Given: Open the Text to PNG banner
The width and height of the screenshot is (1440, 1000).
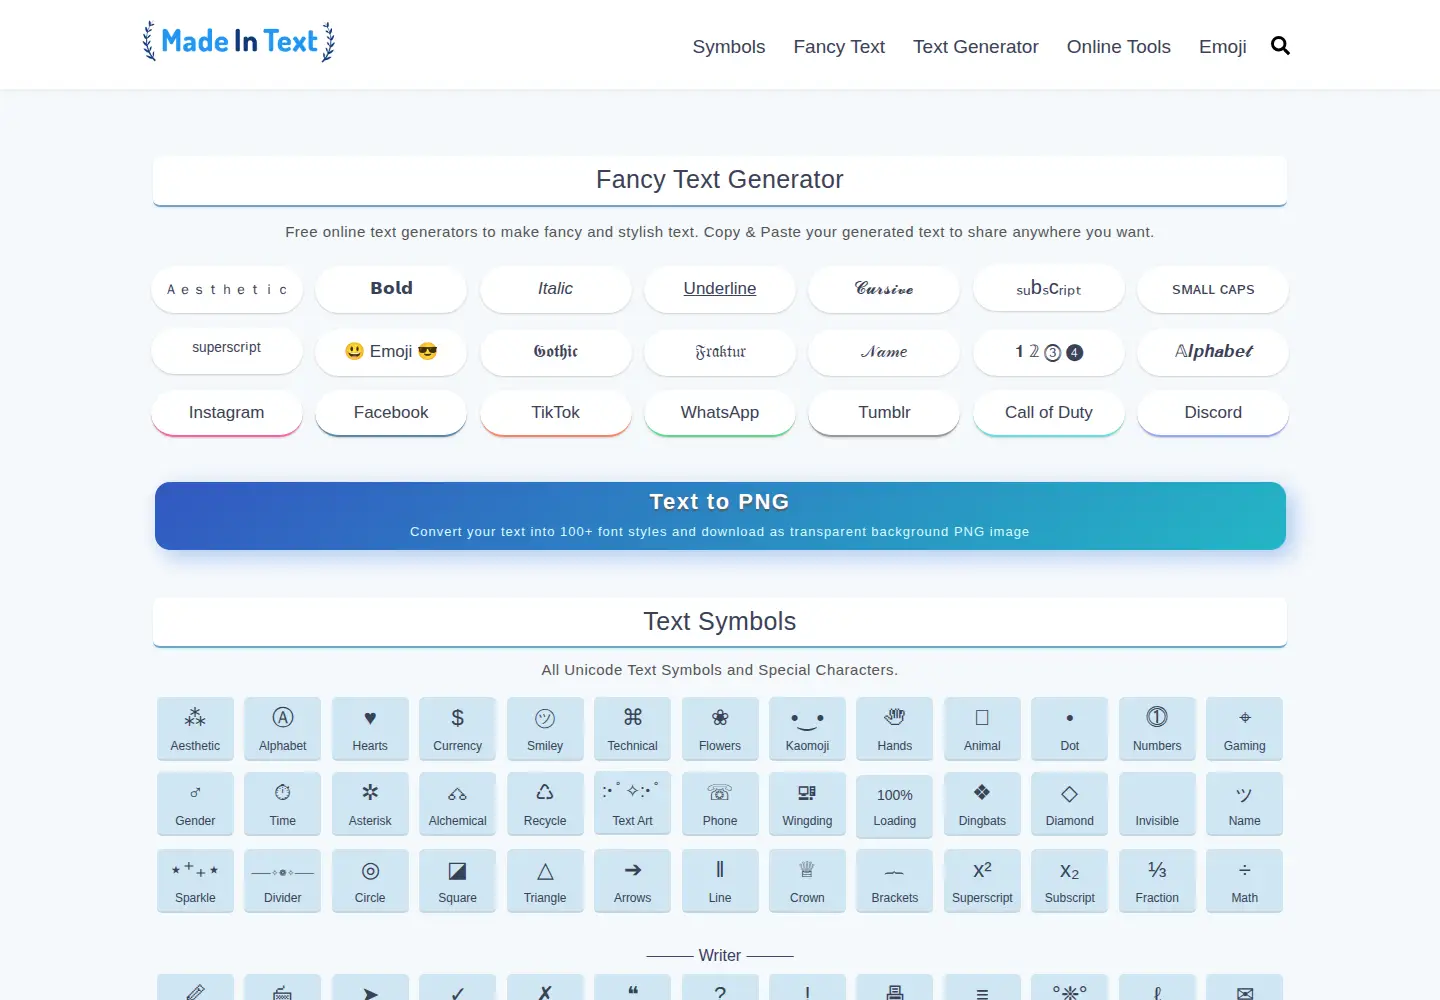Looking at the screenshot, I should [720, 516].
